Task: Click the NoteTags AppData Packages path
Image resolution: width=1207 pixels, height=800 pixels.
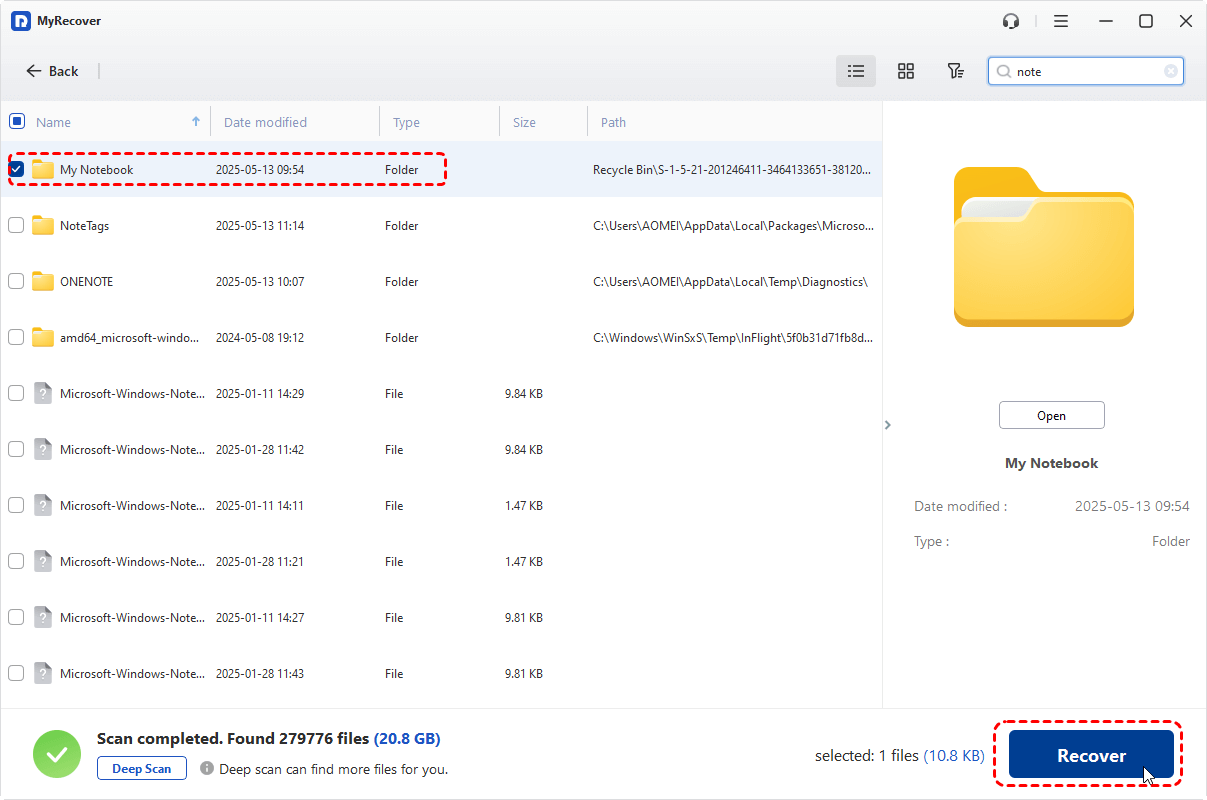Action: [x=732, y=226]
